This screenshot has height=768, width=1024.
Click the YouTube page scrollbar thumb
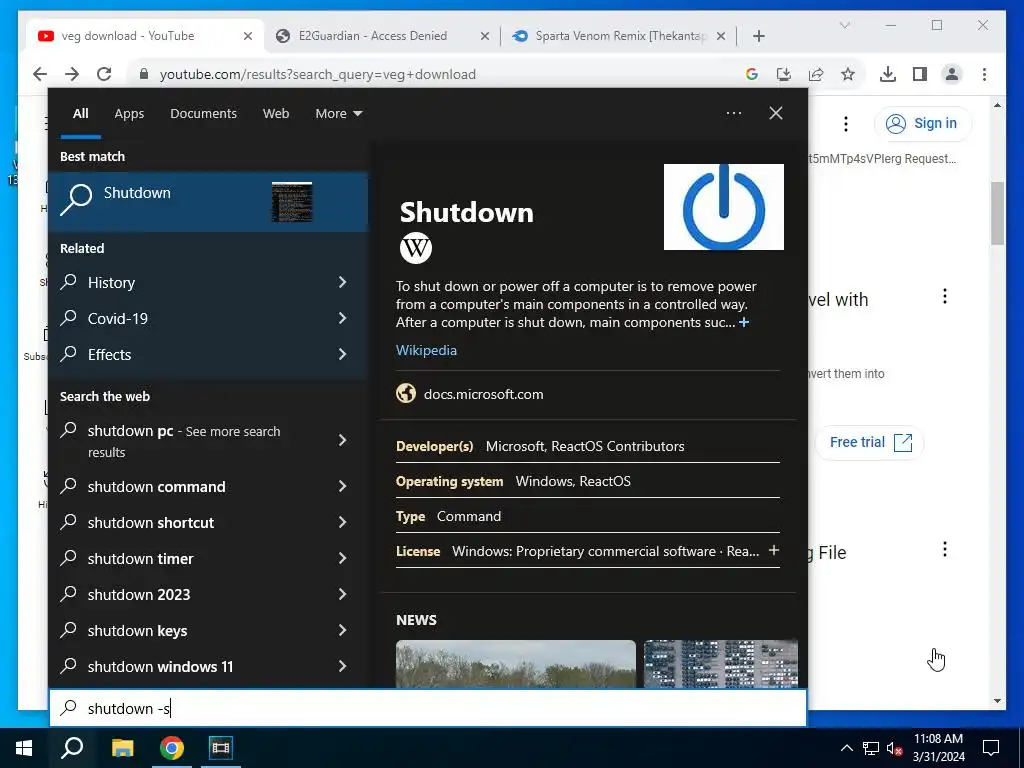pos(997,214)
